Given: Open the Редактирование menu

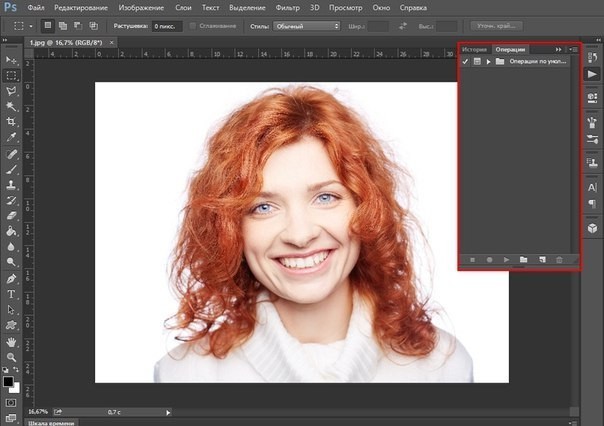Looking at the screenshot, I should 81,7.
